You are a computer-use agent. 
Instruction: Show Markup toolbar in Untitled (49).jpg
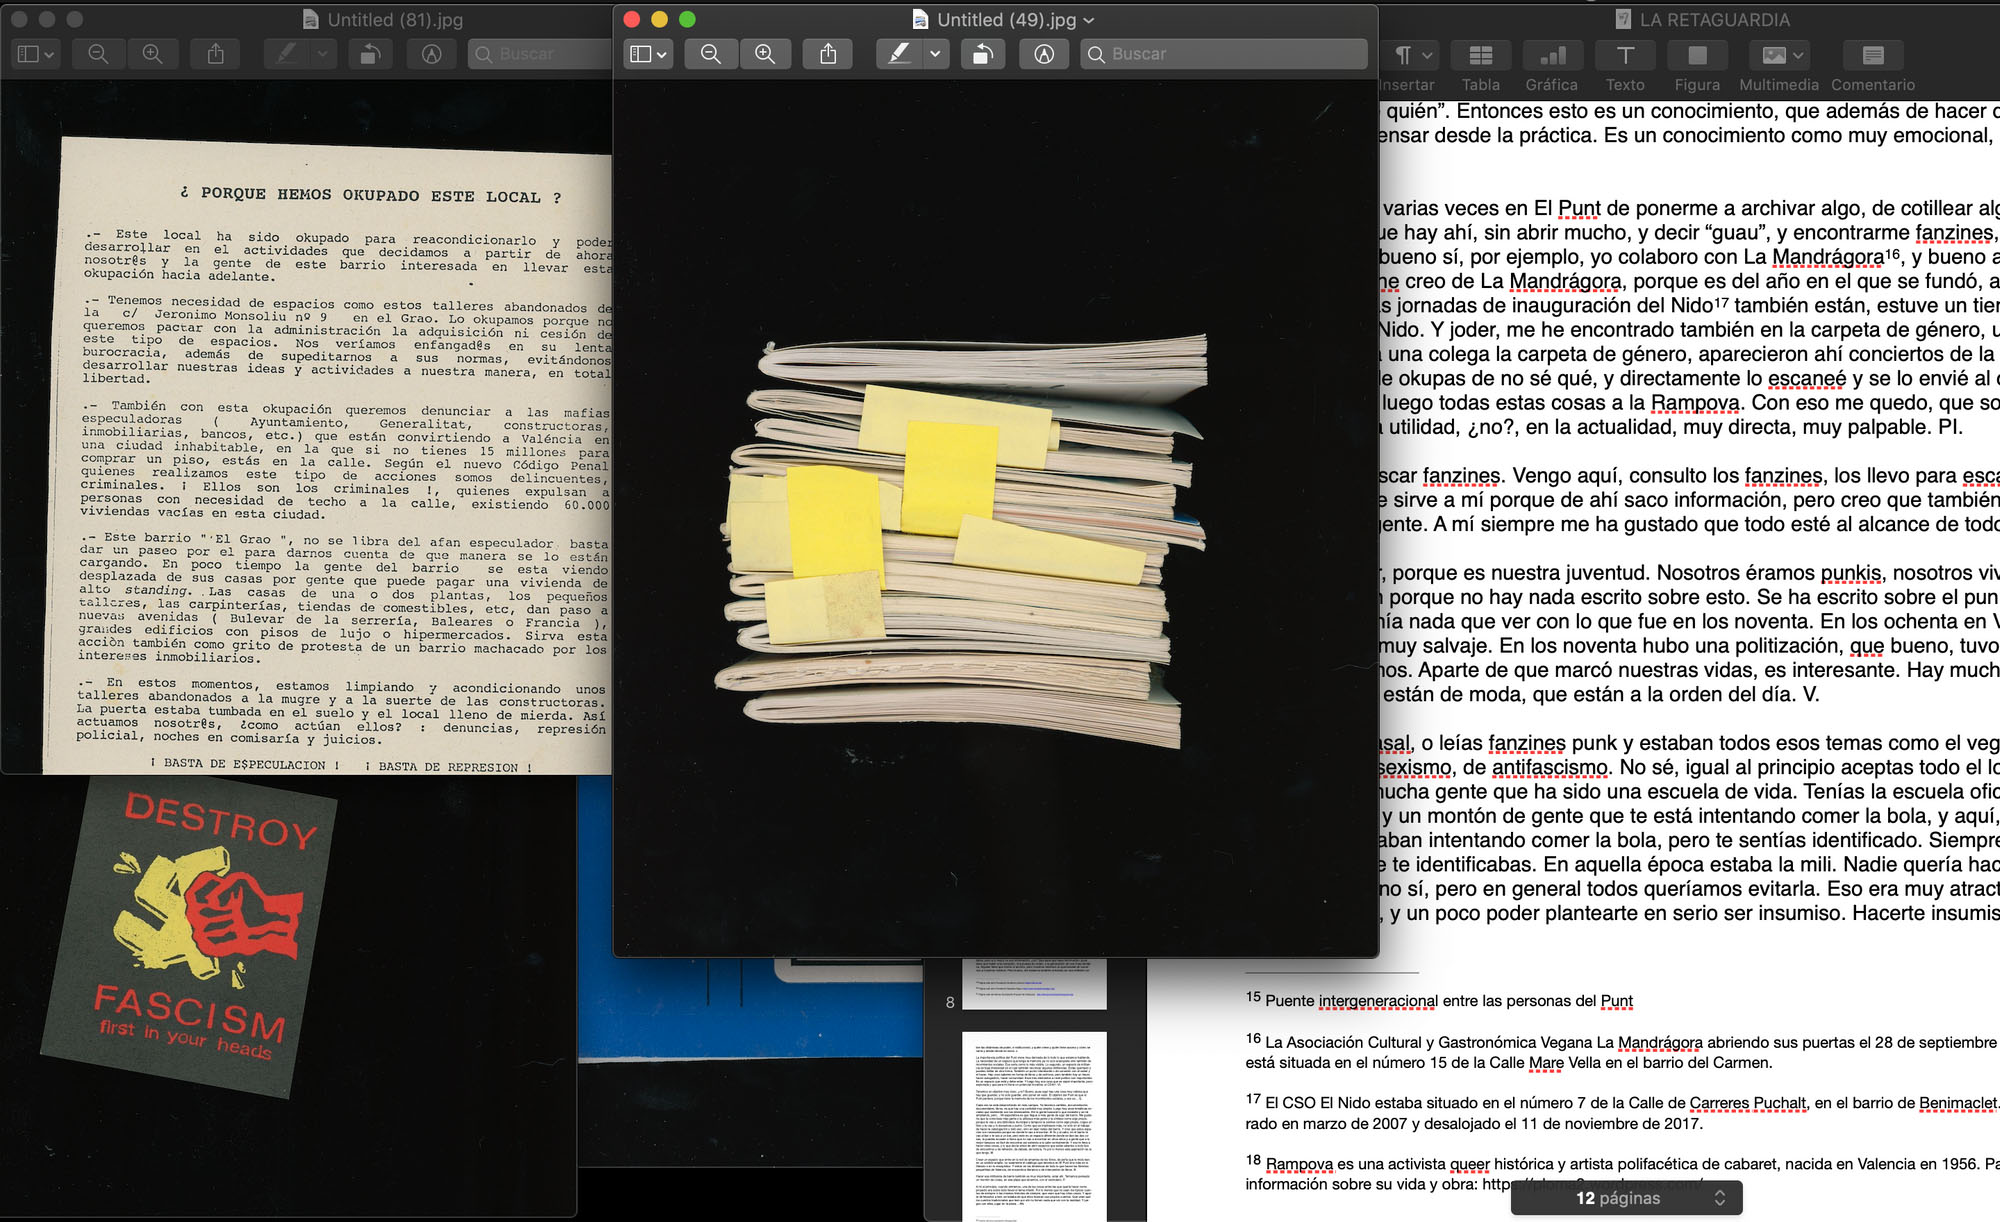pos(1044,54)
